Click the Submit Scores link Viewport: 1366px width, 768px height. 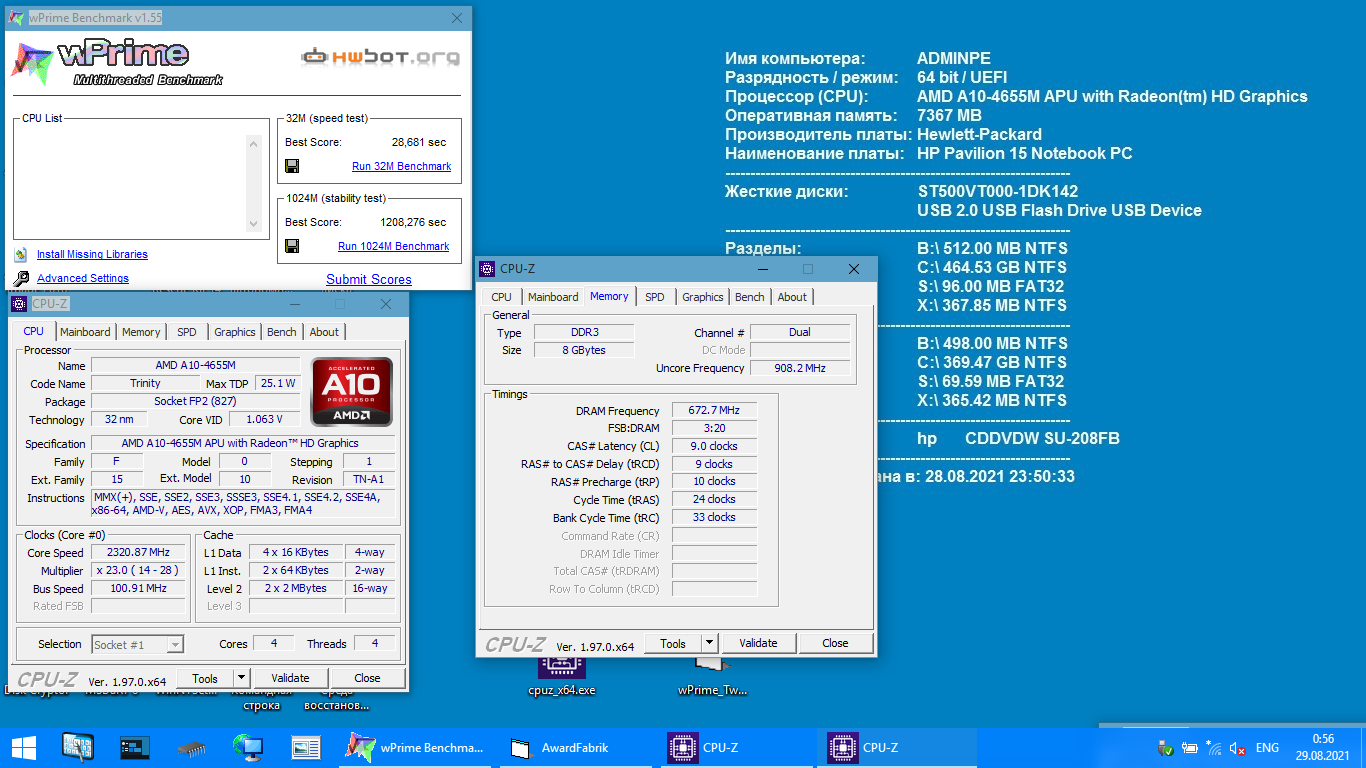369,279
